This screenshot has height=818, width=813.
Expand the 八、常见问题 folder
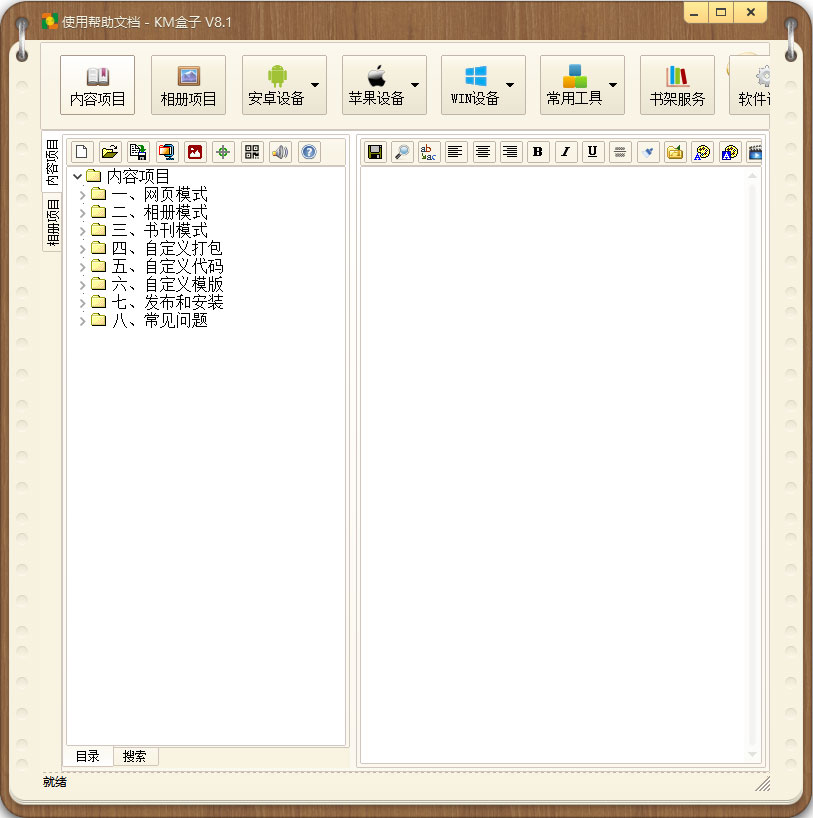[82, 321]
